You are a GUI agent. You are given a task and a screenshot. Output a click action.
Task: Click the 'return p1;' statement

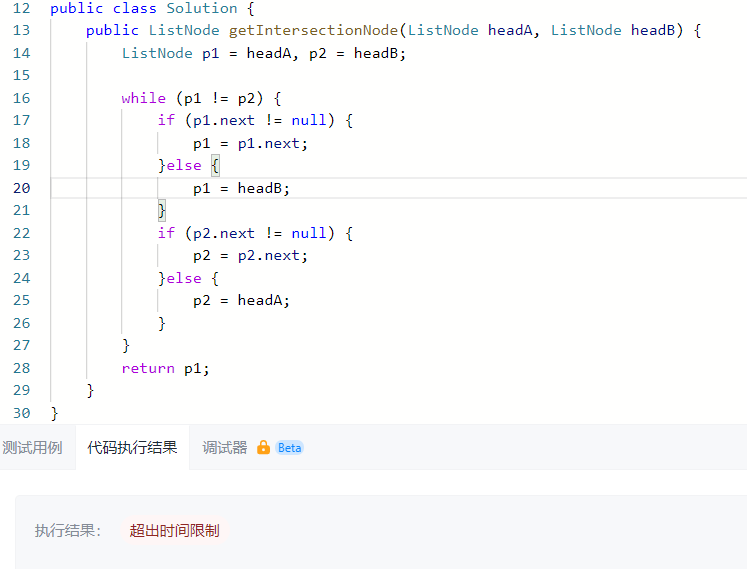(165, 368)
